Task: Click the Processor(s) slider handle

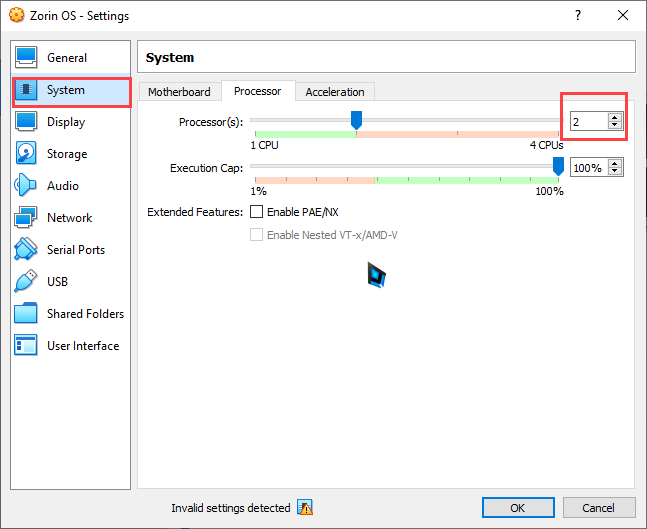Action: click(x=357, y=120)
